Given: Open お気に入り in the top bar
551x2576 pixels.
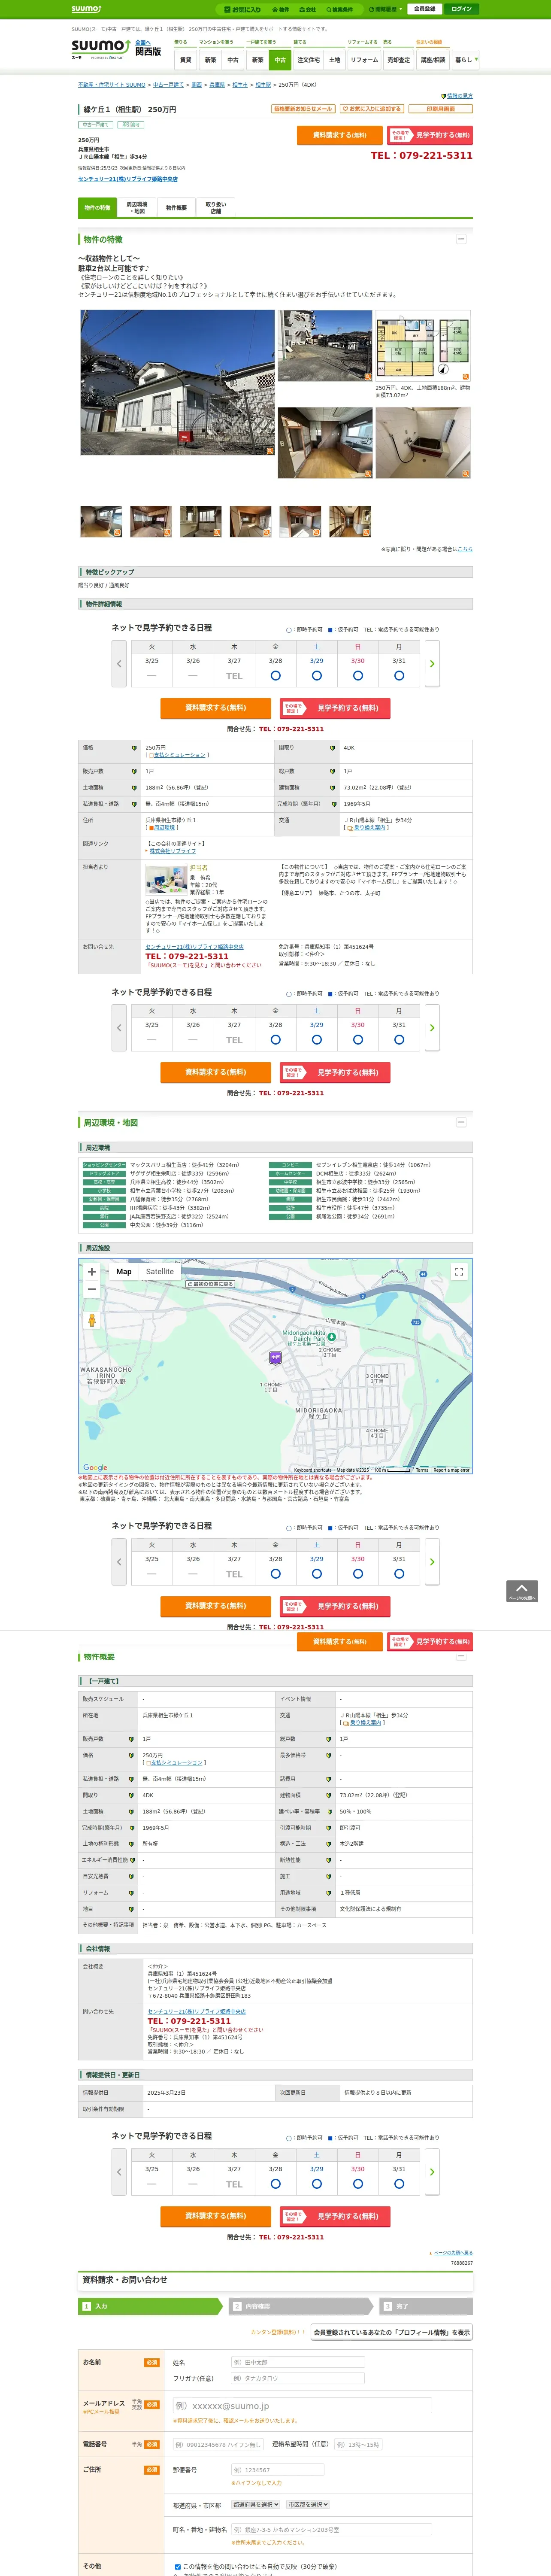Looking at the screenshot, I should coord(242,9).
